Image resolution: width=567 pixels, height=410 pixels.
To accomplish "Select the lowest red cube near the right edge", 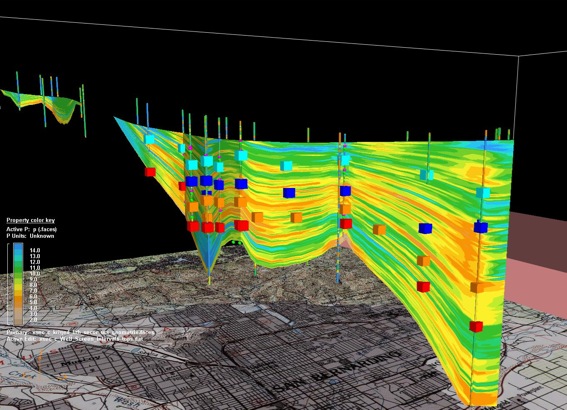I will [x=476, y=326].
